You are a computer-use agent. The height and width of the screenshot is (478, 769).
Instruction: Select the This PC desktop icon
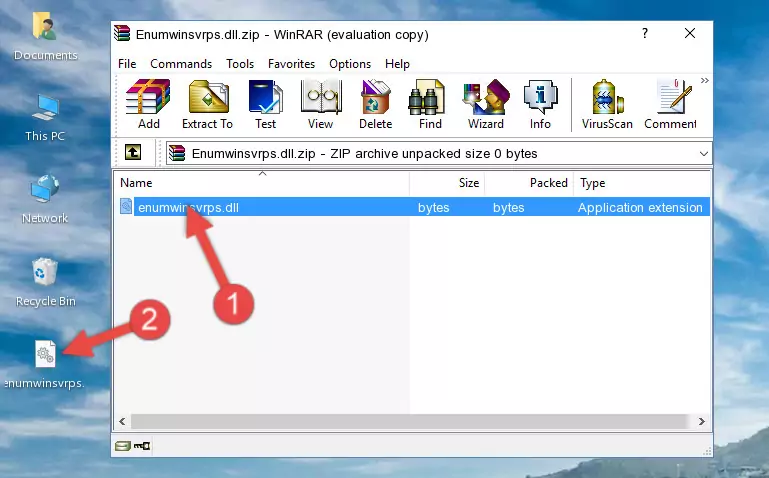(x=45, y=118)
